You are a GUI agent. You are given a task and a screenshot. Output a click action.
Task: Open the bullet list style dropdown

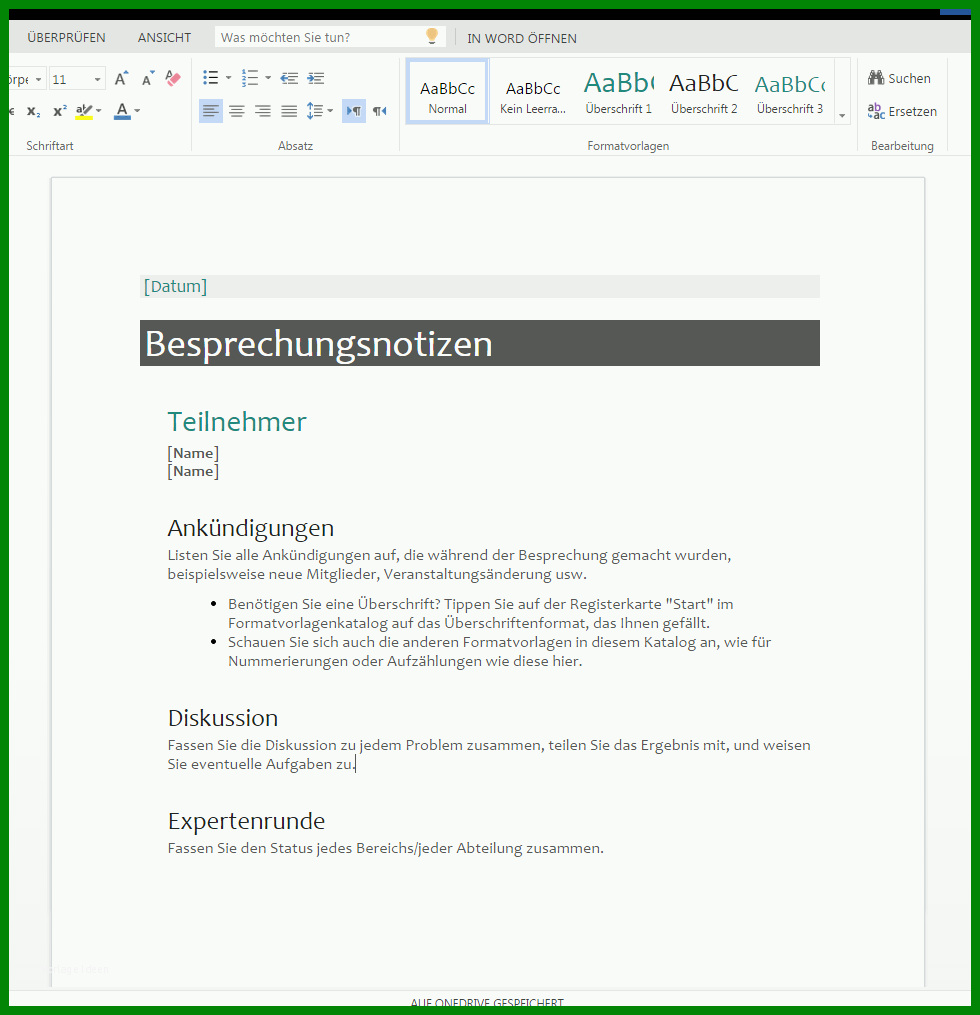[x=228, y=78]
